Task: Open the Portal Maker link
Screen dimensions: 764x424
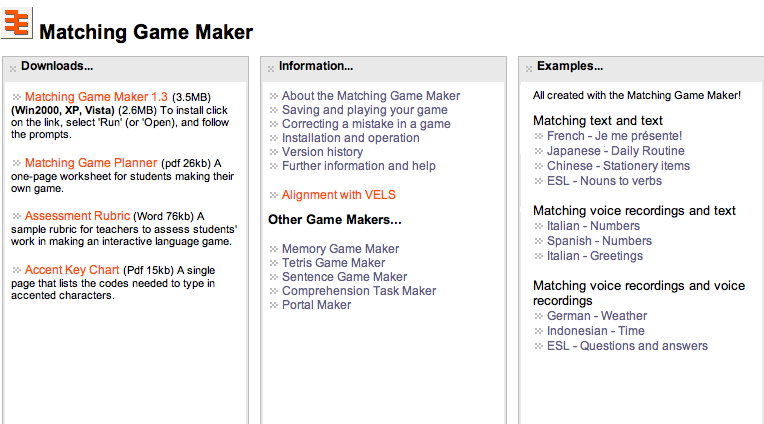Action: click(316, 305)
